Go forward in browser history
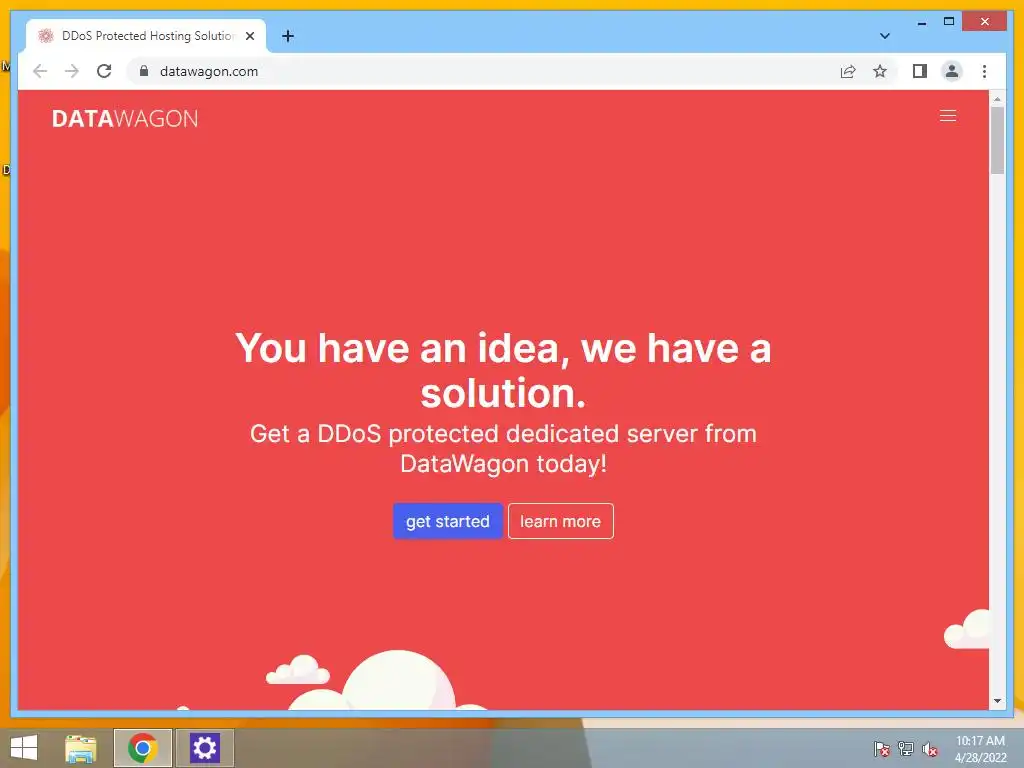The width and height of the screenshot is (1024, 768). pos(72,71)
